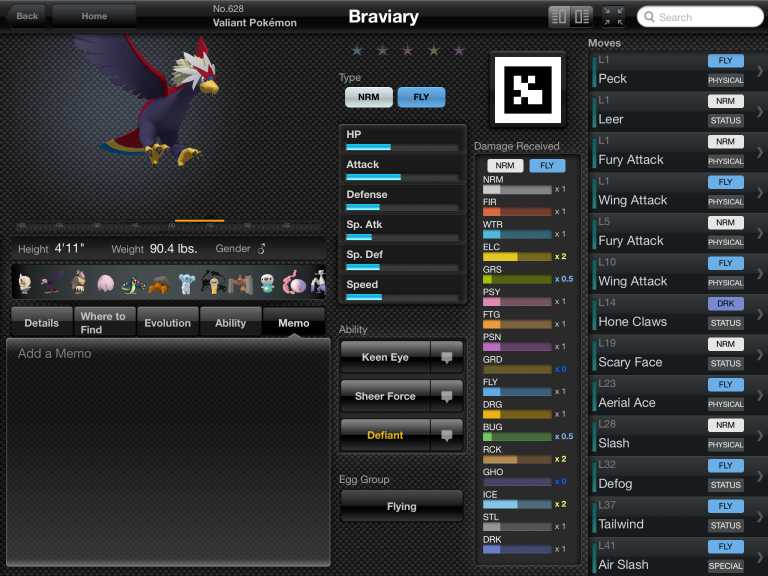Expand the Defog move chevron
Image resolution: width=768 pixels, height=576 pixels.
[x=760, y=476]
